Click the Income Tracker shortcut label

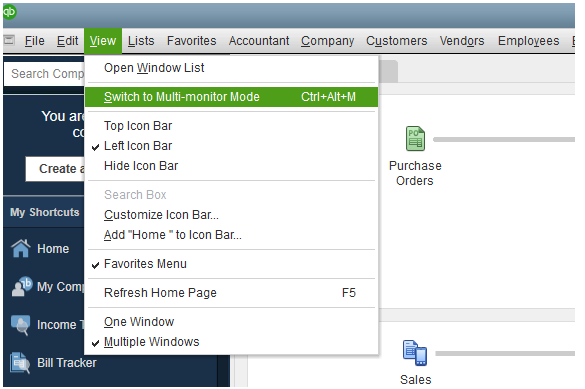(x=60, y=325)
